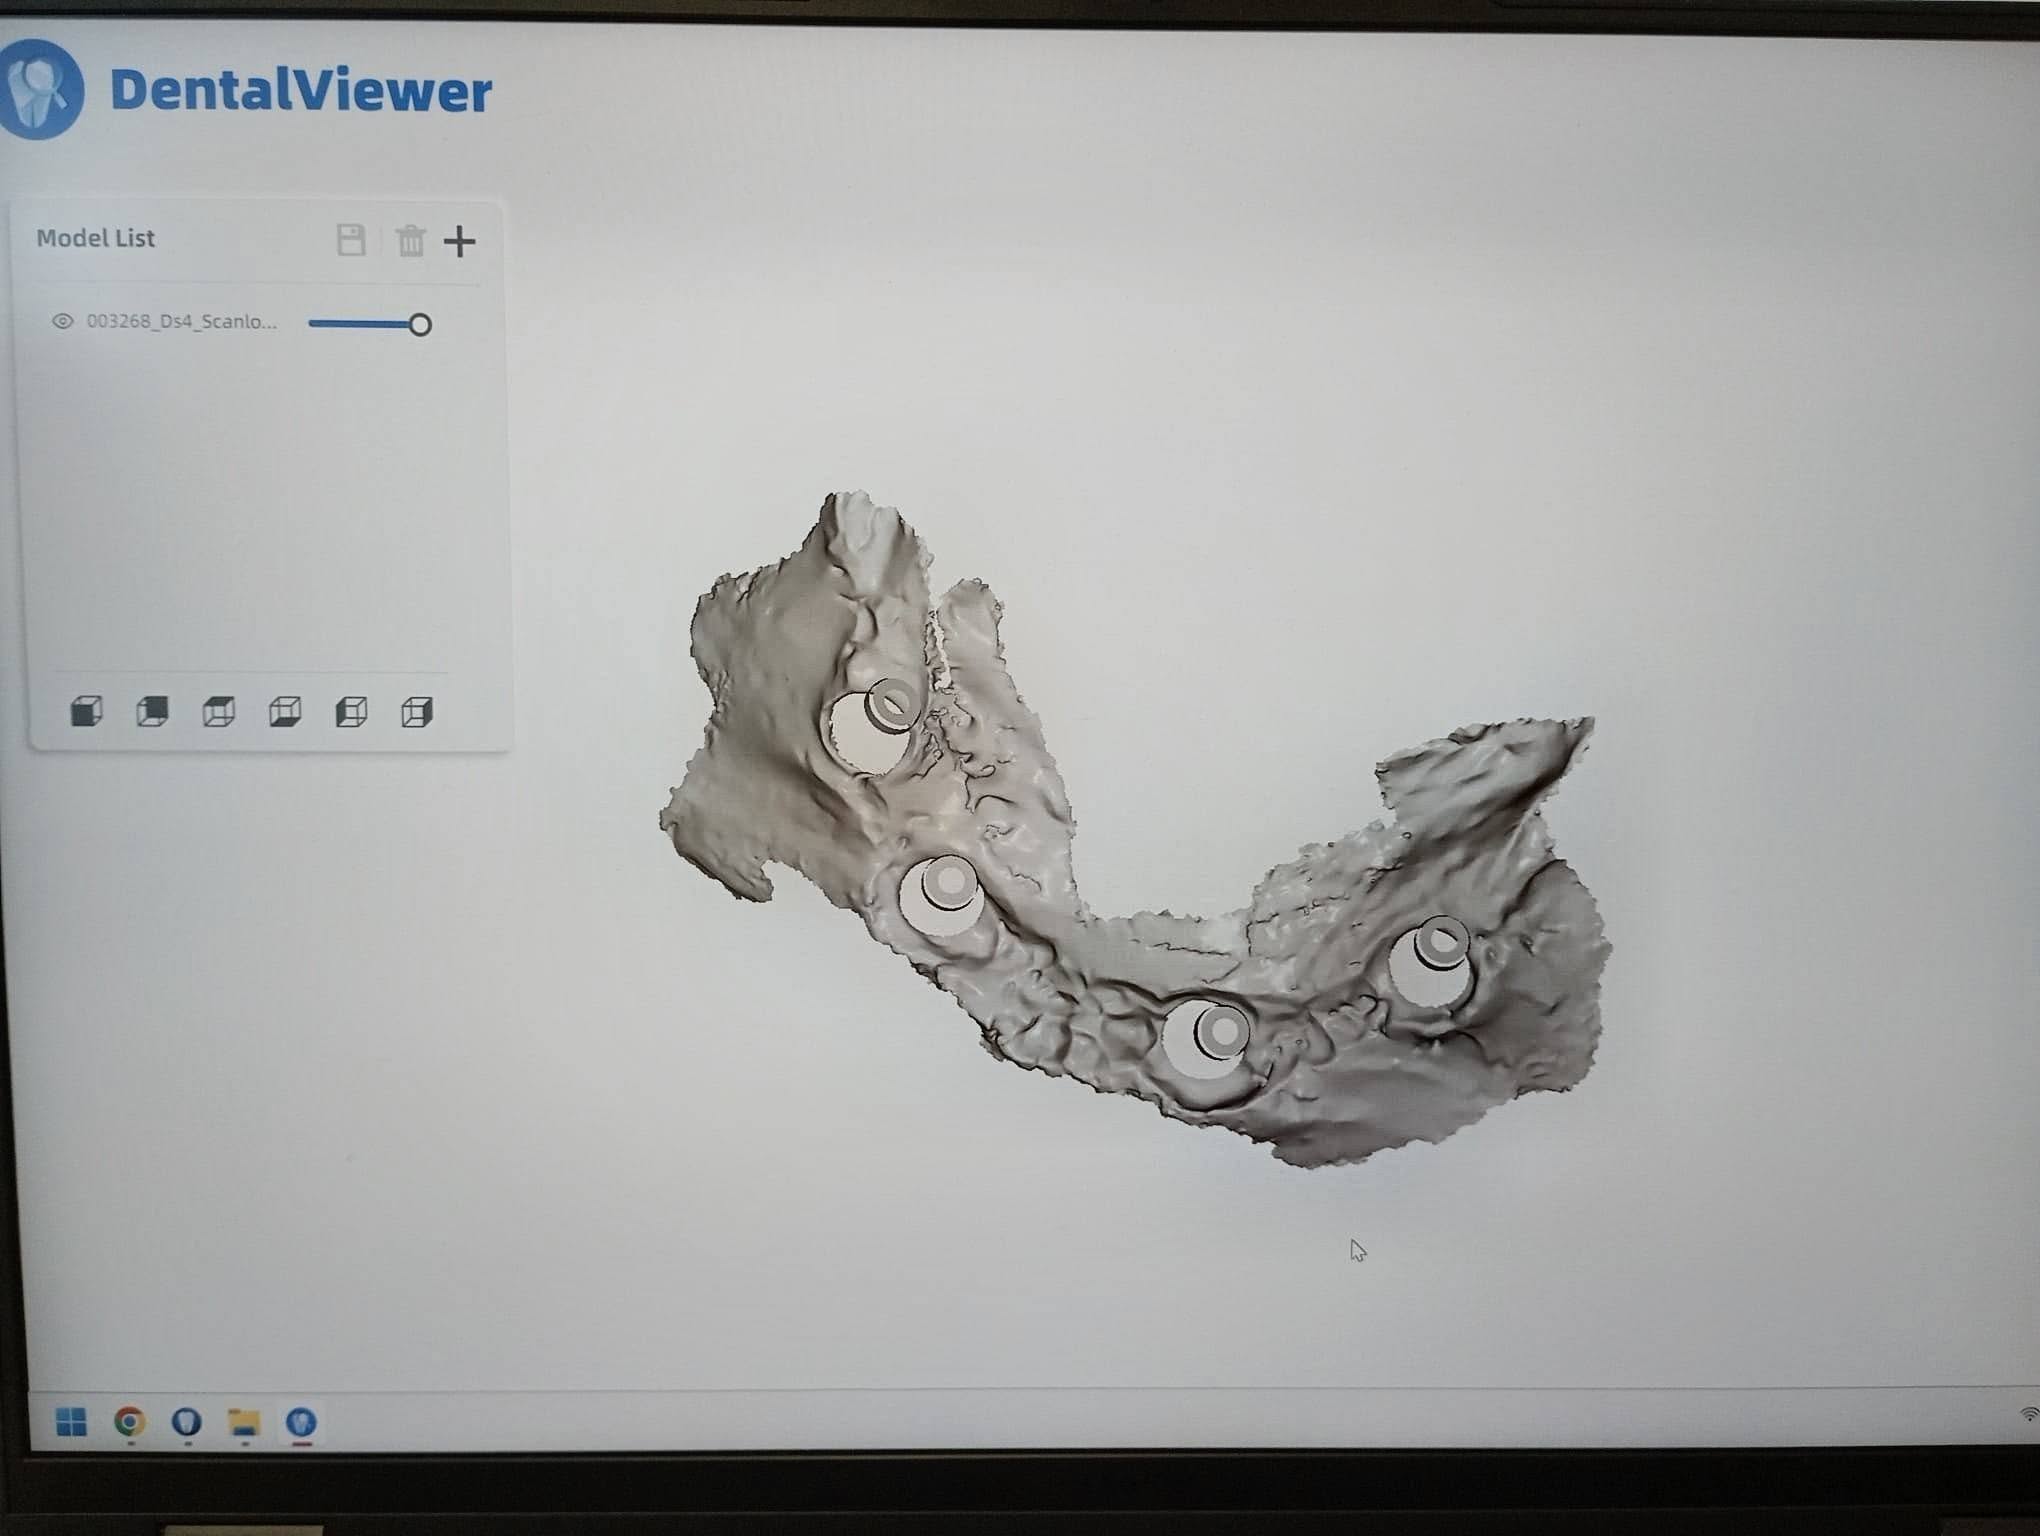Delete model using the trash icon
The image size is (2040, 1536).
(x=410, y=241)
